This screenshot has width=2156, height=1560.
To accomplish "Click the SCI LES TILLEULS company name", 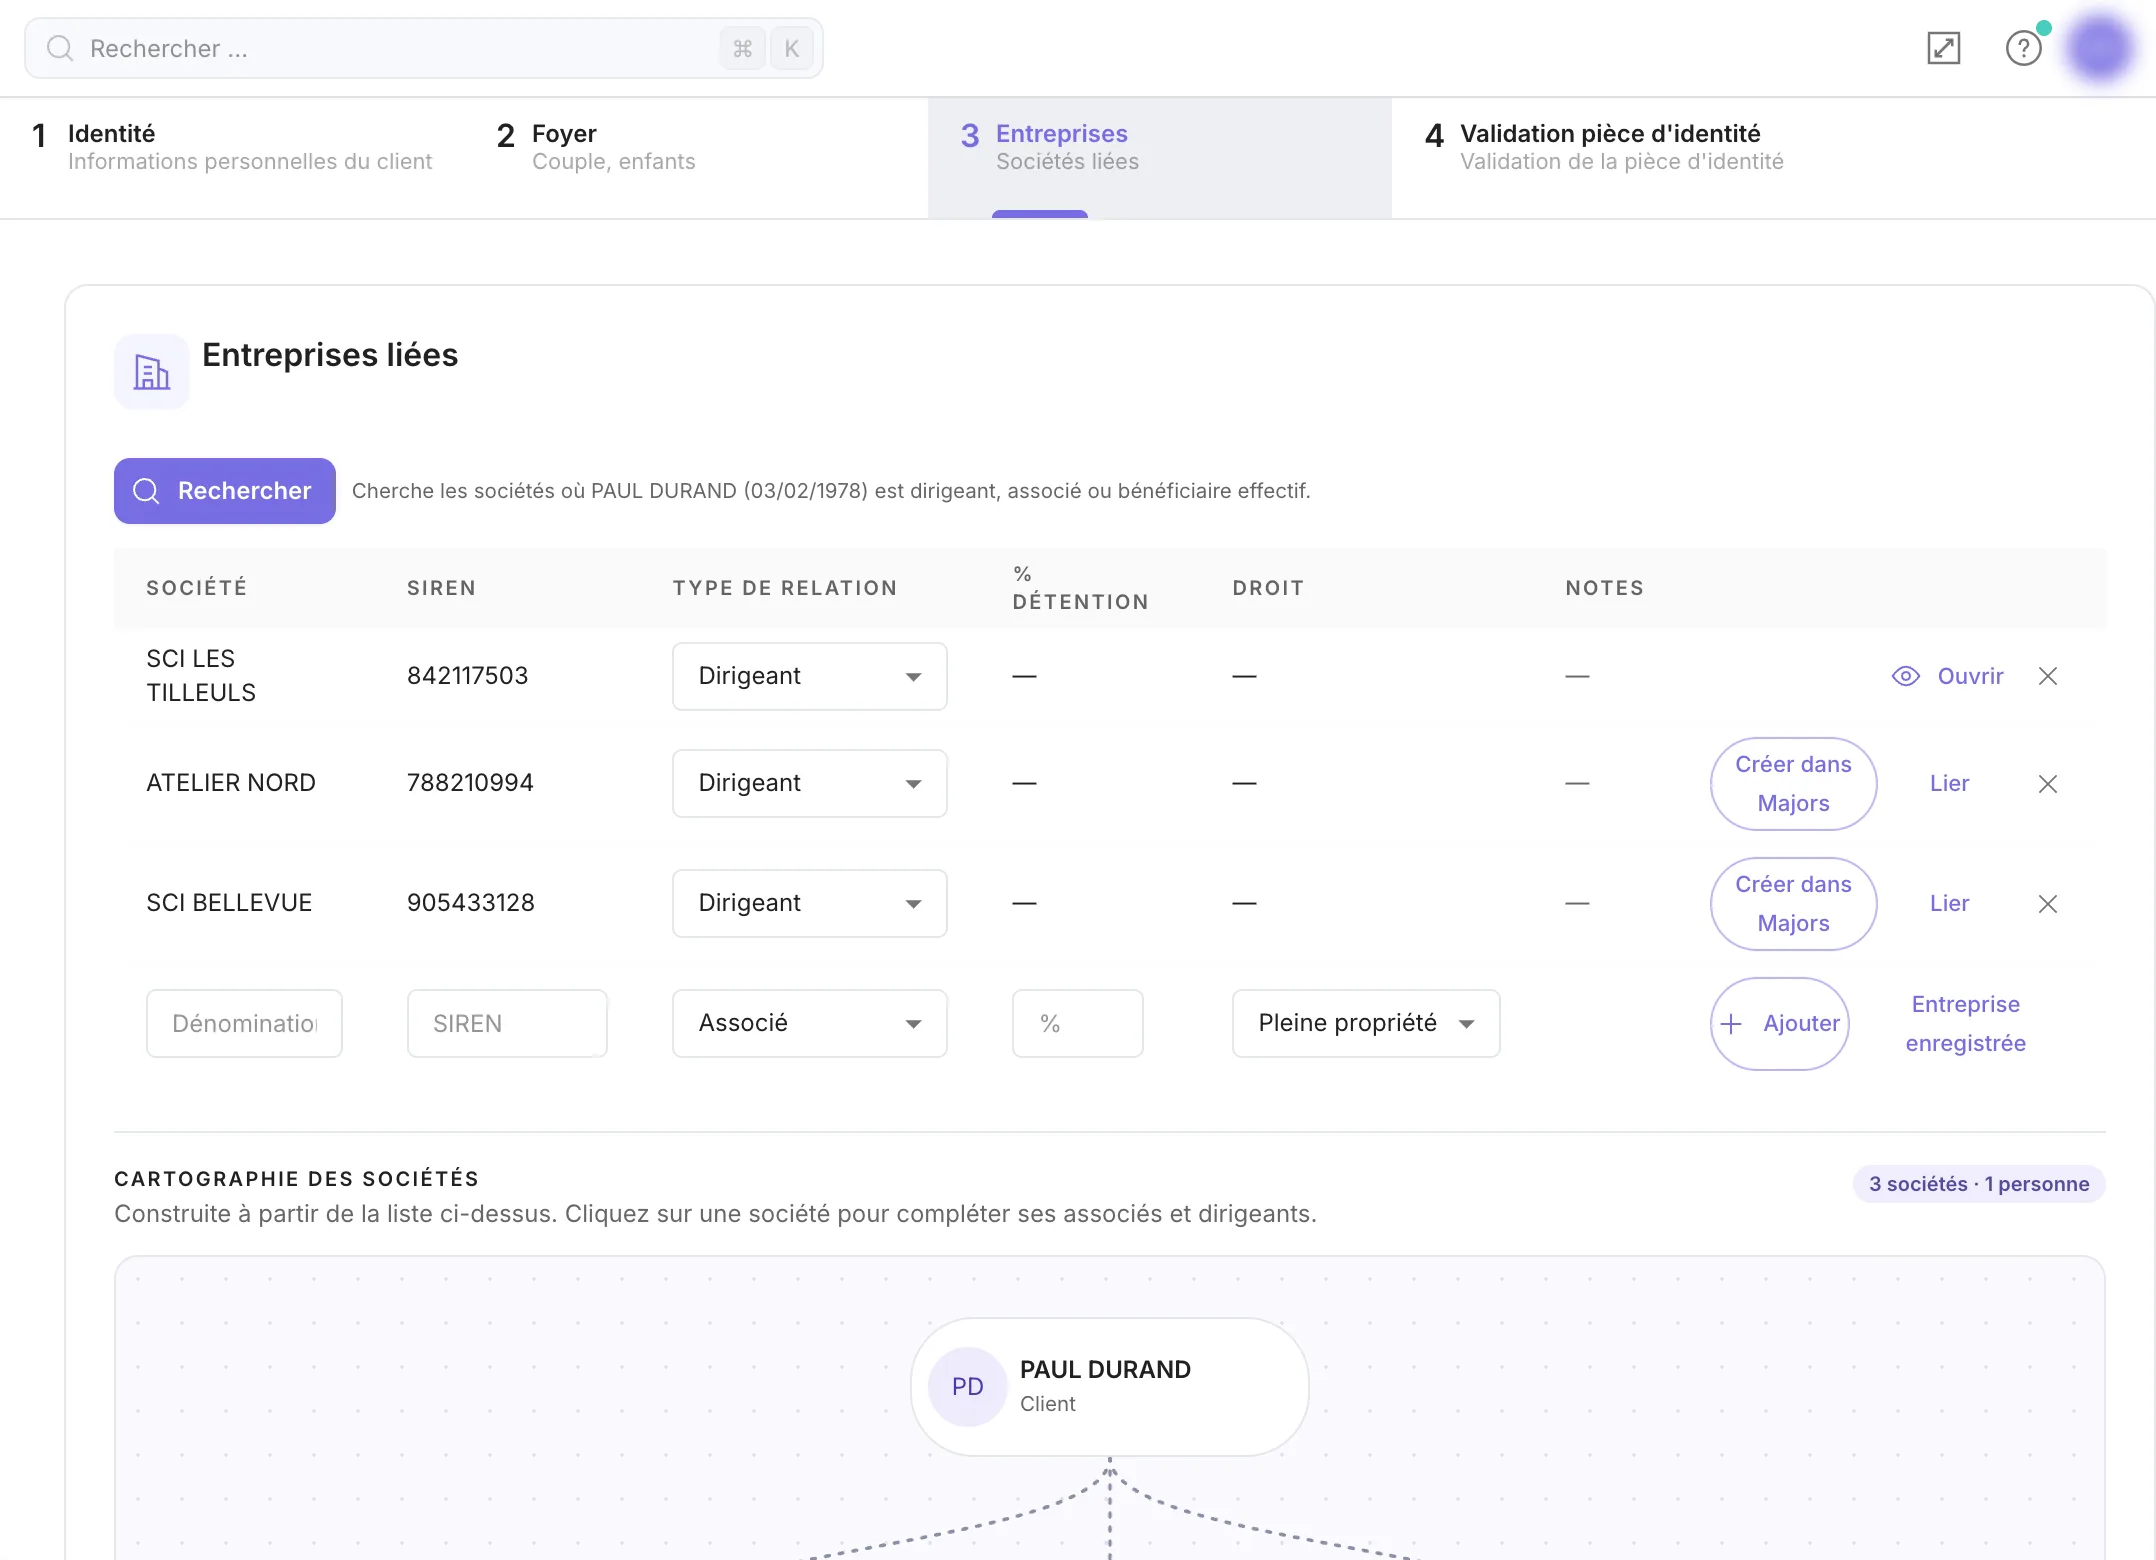I will (201, 676).
